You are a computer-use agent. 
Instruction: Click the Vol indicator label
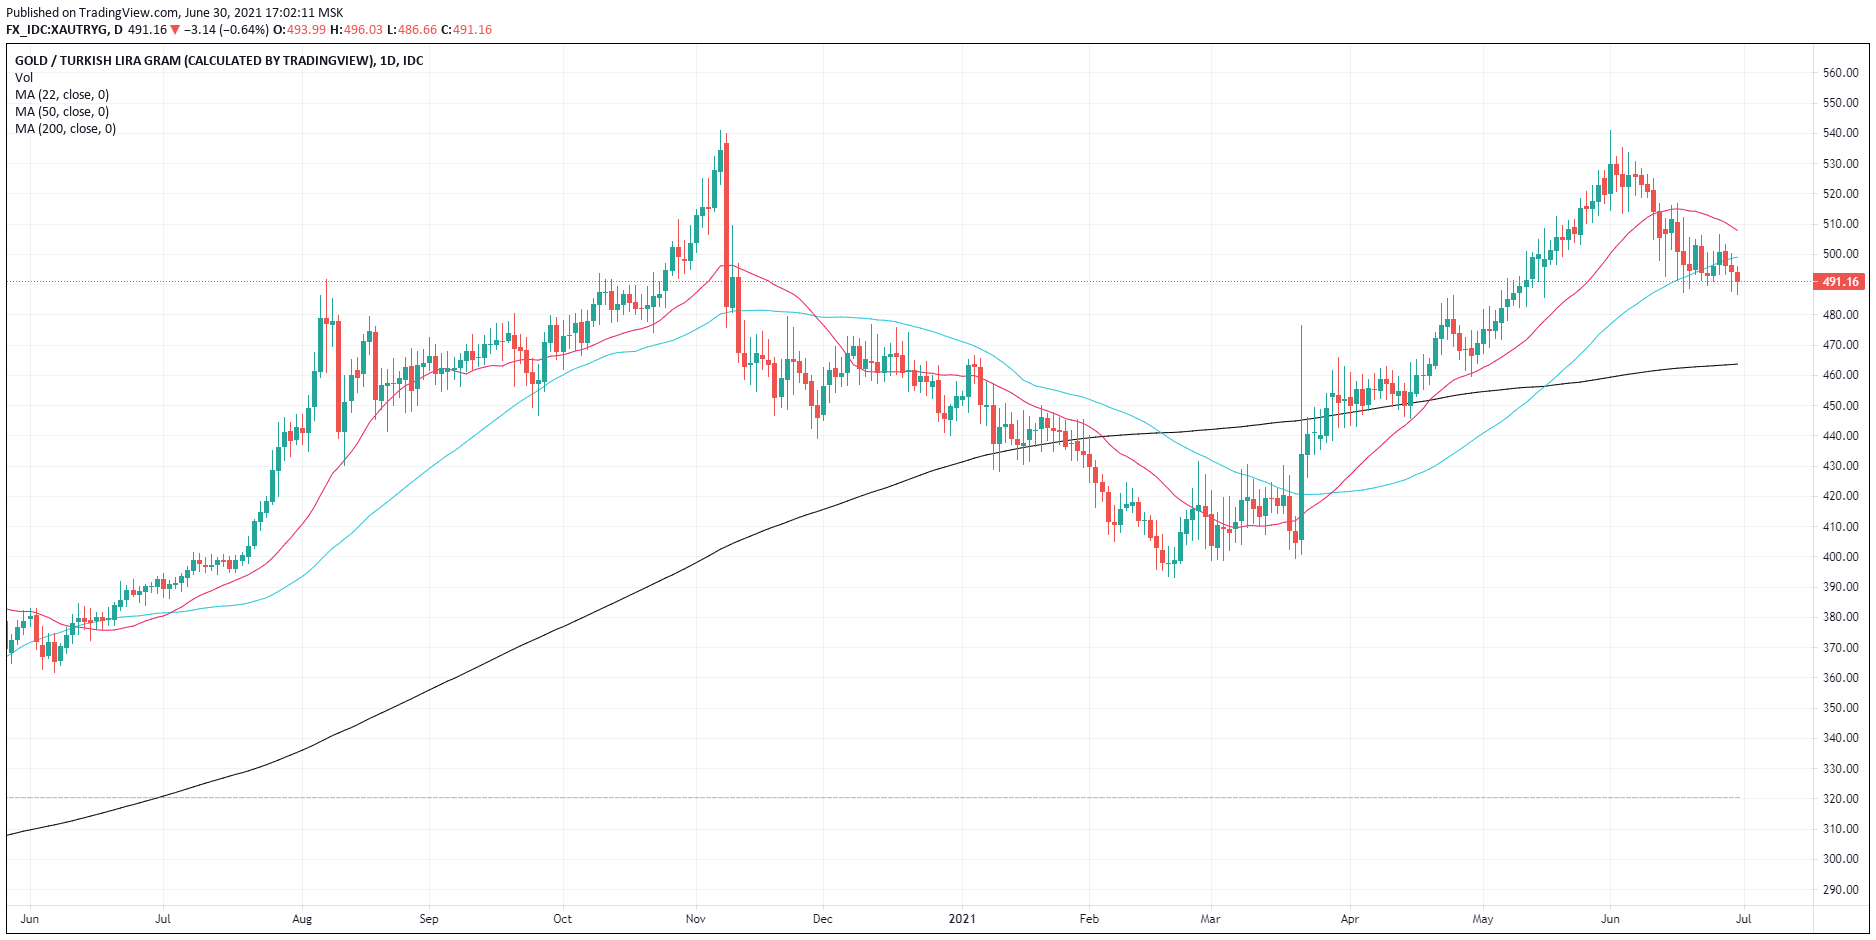click(x=24, y=78)
